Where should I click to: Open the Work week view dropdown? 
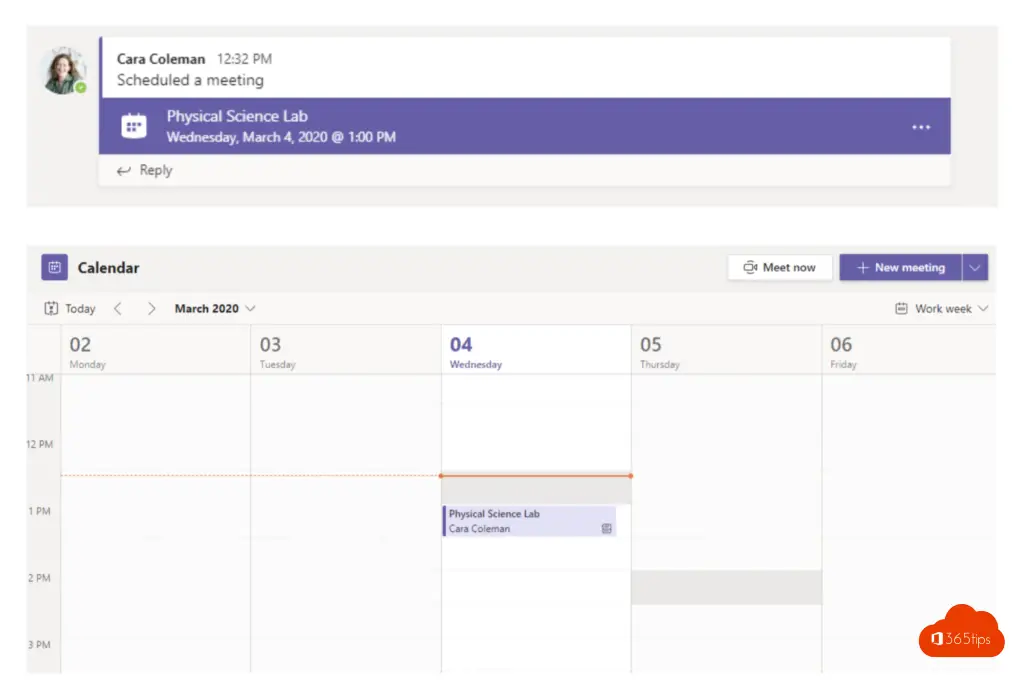pyautogui.click(x=942, y=309)
